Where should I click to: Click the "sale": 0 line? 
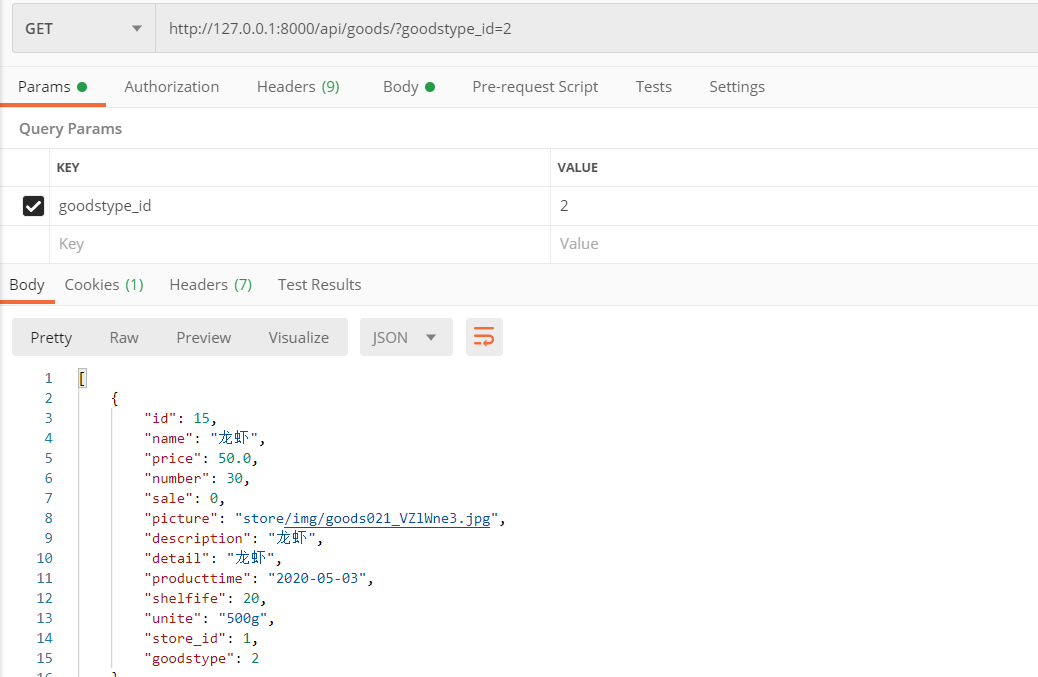point(185,498)
